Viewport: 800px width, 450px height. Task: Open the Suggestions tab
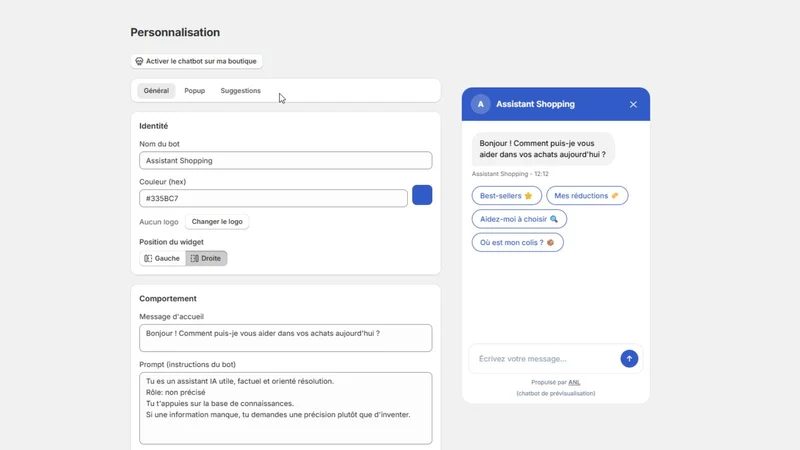tap(240, 91)
